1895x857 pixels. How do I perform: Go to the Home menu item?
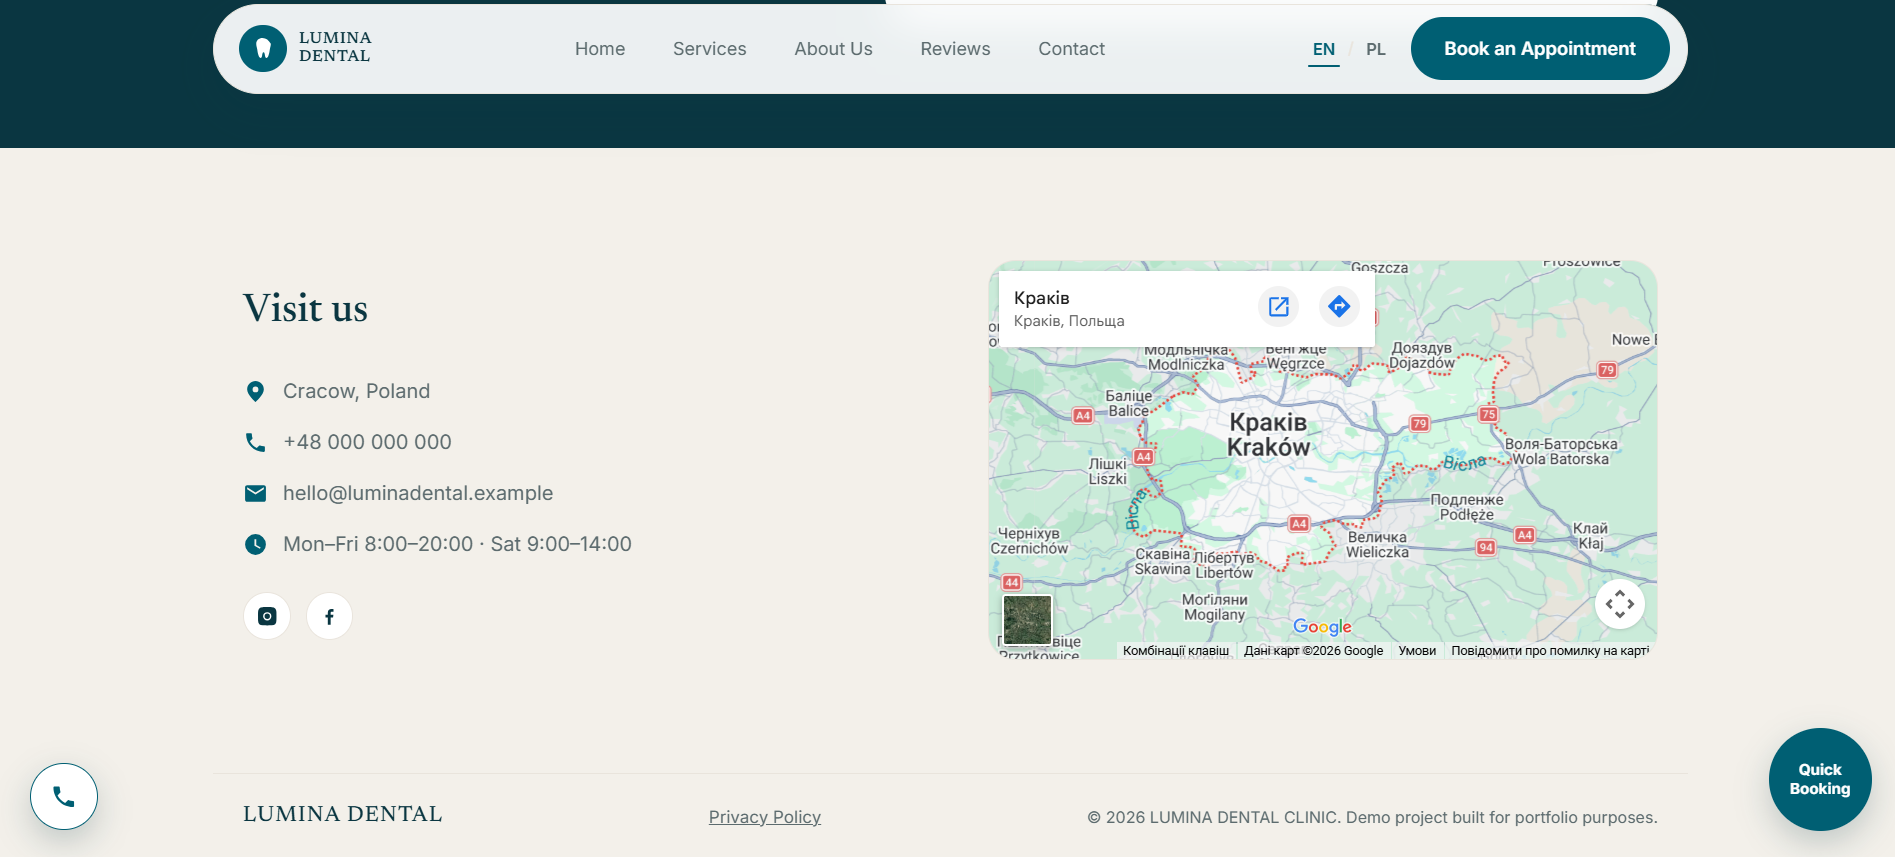coord(600,49)
